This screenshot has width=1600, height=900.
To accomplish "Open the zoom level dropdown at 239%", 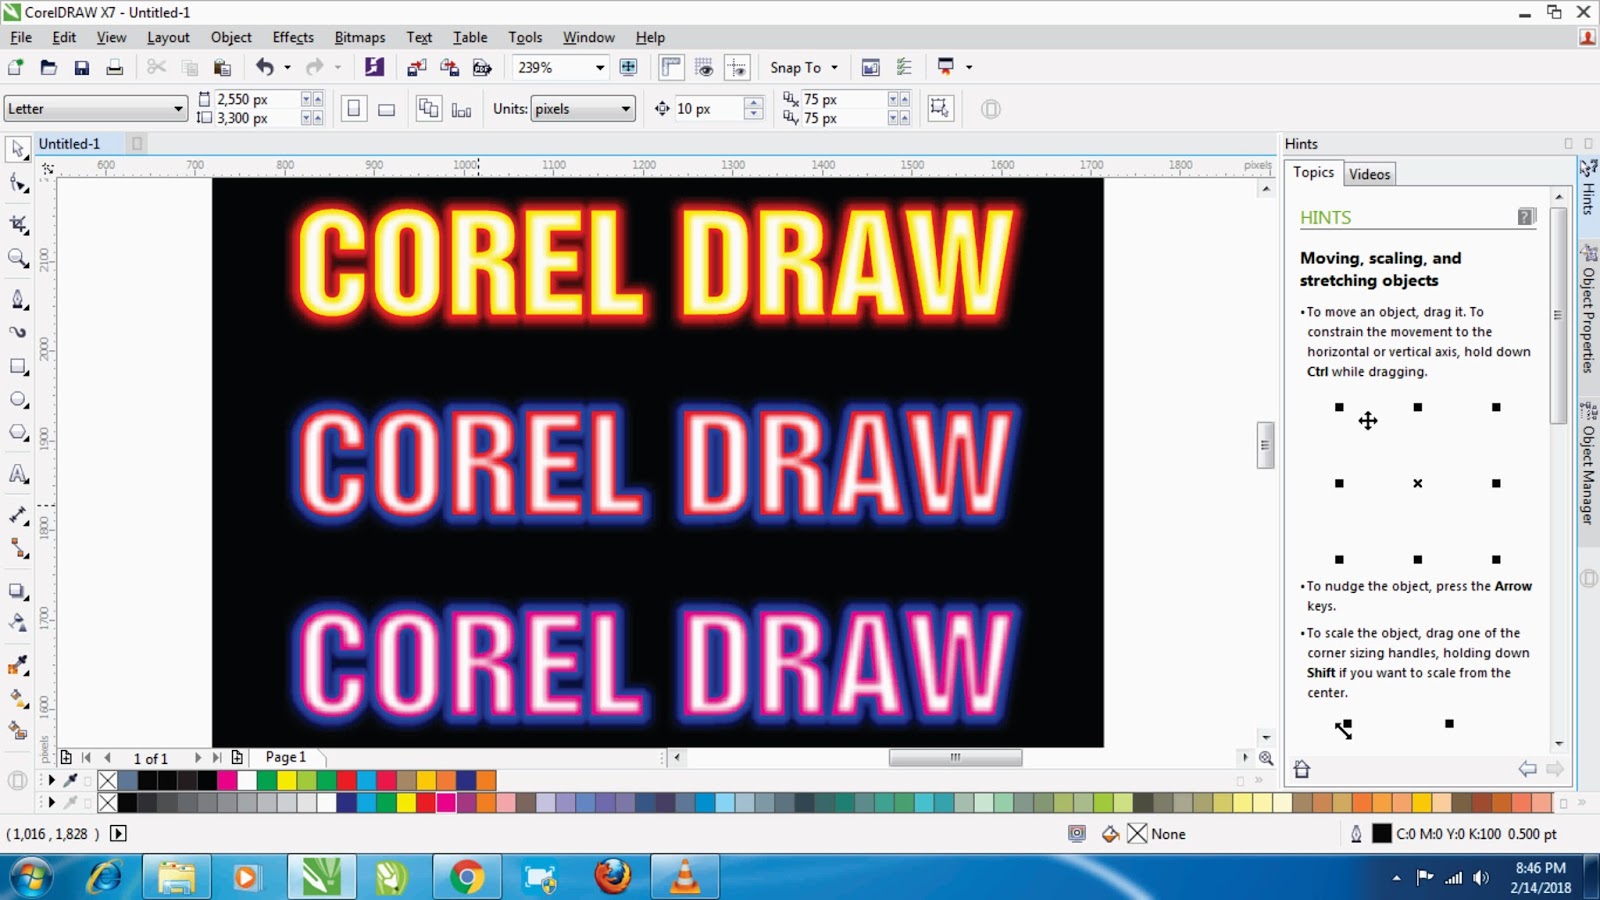I will pyautogui.click(x=600, y=67).
